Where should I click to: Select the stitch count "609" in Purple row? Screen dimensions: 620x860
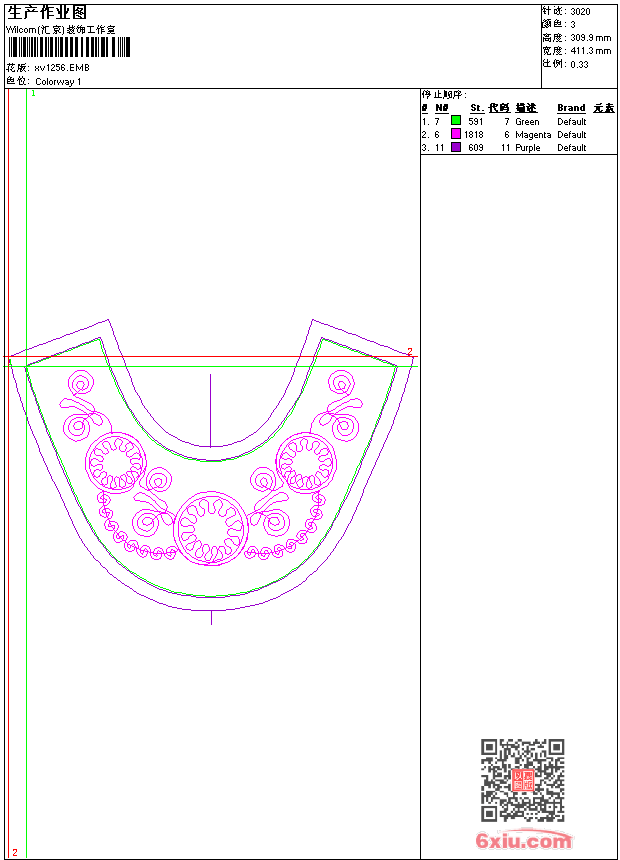coord(476,148)
